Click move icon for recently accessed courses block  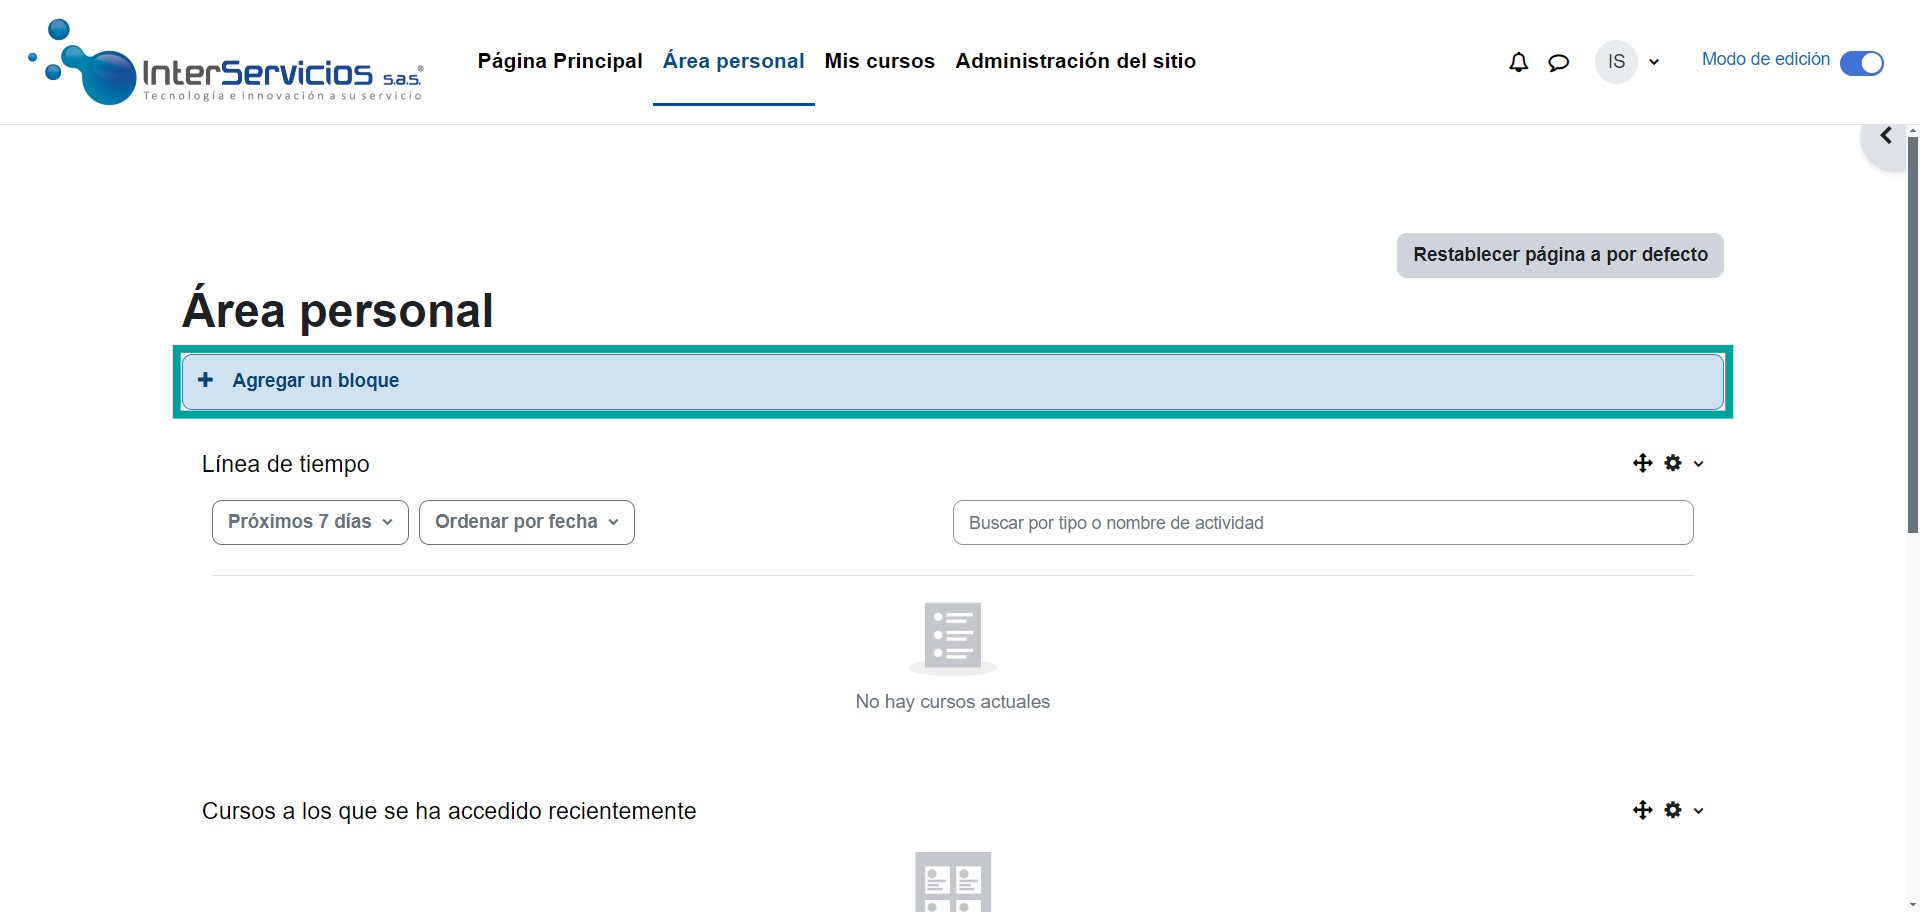[1642, 810]
